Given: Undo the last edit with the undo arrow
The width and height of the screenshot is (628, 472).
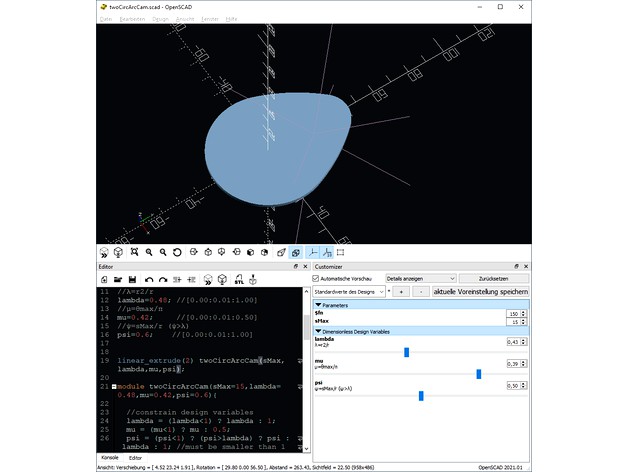Looking at the screenshot, I should pos(149,280).
